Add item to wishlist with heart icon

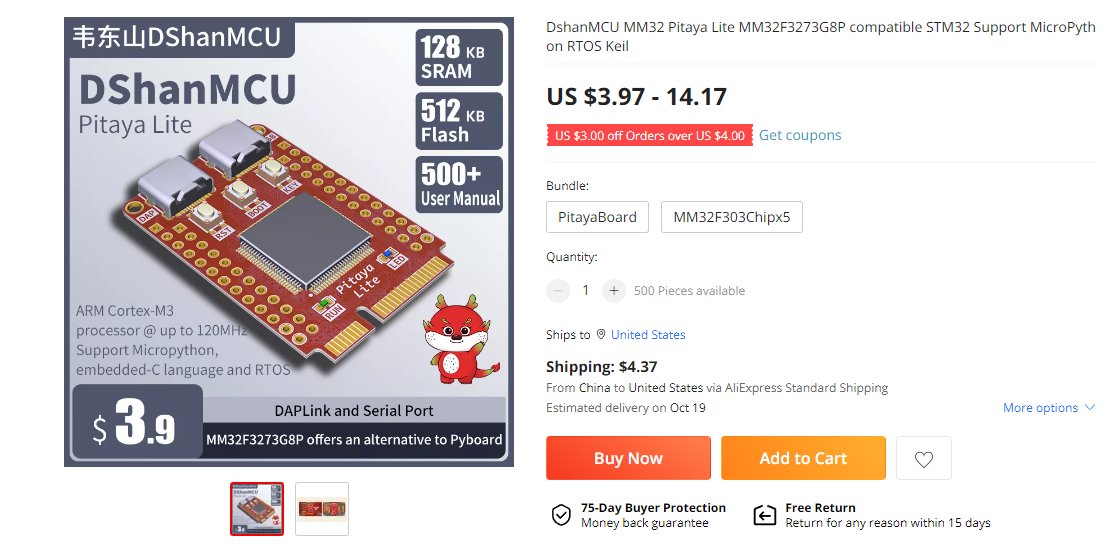923,458
